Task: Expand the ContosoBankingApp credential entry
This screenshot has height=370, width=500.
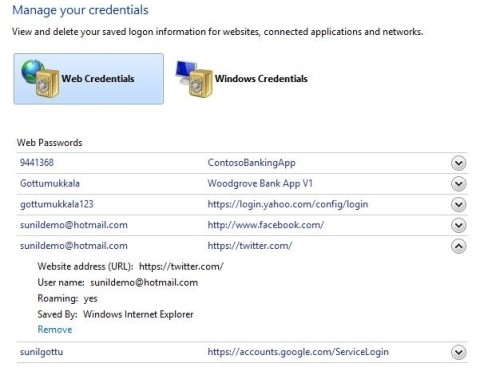Action: pyautogui.click(x=459, y=163)
